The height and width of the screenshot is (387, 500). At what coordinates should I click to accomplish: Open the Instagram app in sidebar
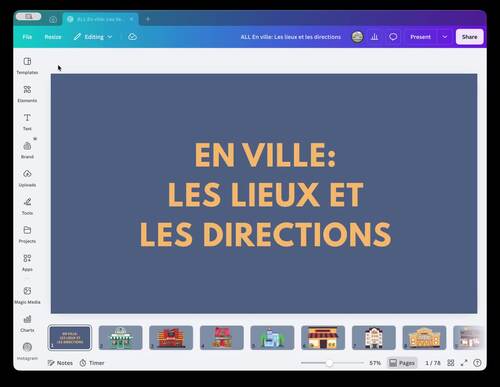(x=27, y=351)
